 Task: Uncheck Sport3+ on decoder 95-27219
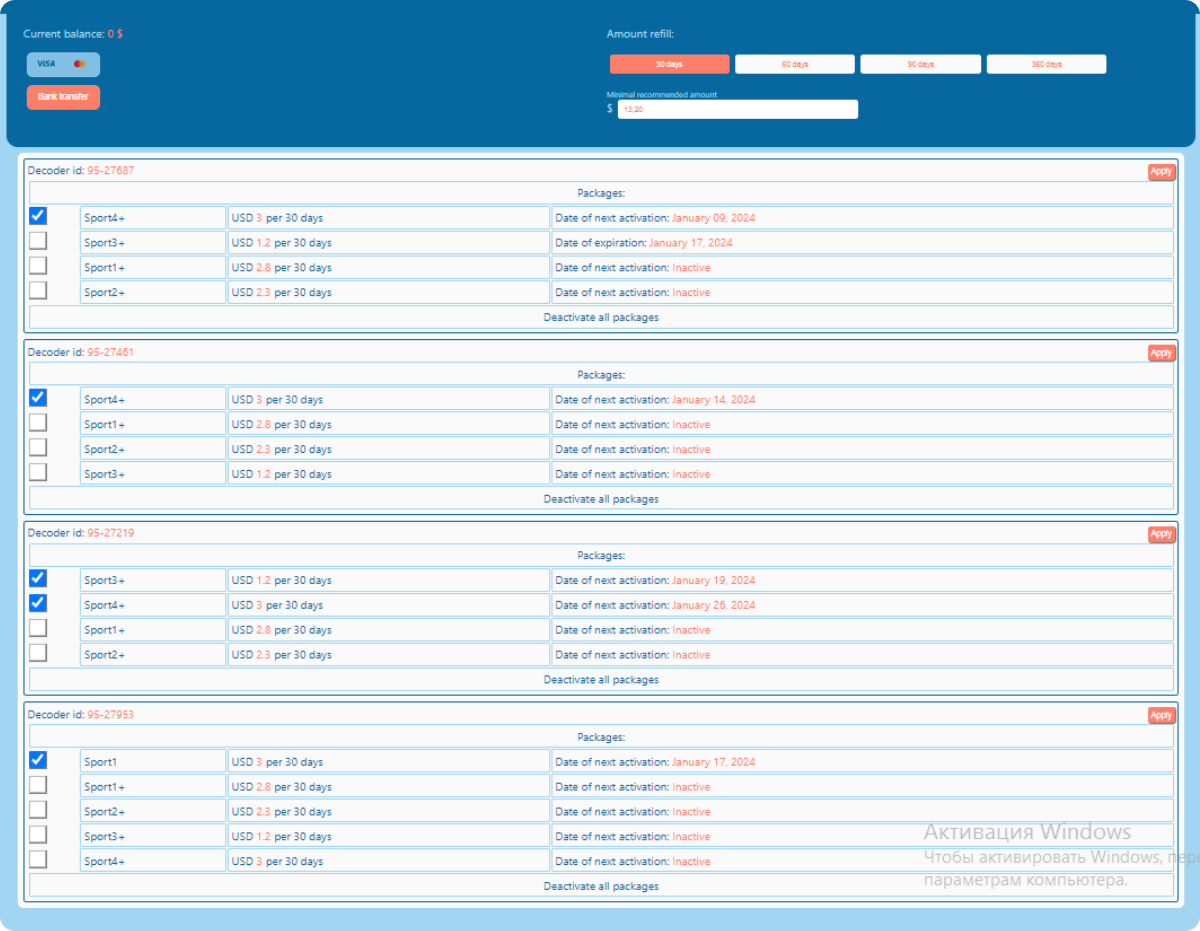point(38,578)
